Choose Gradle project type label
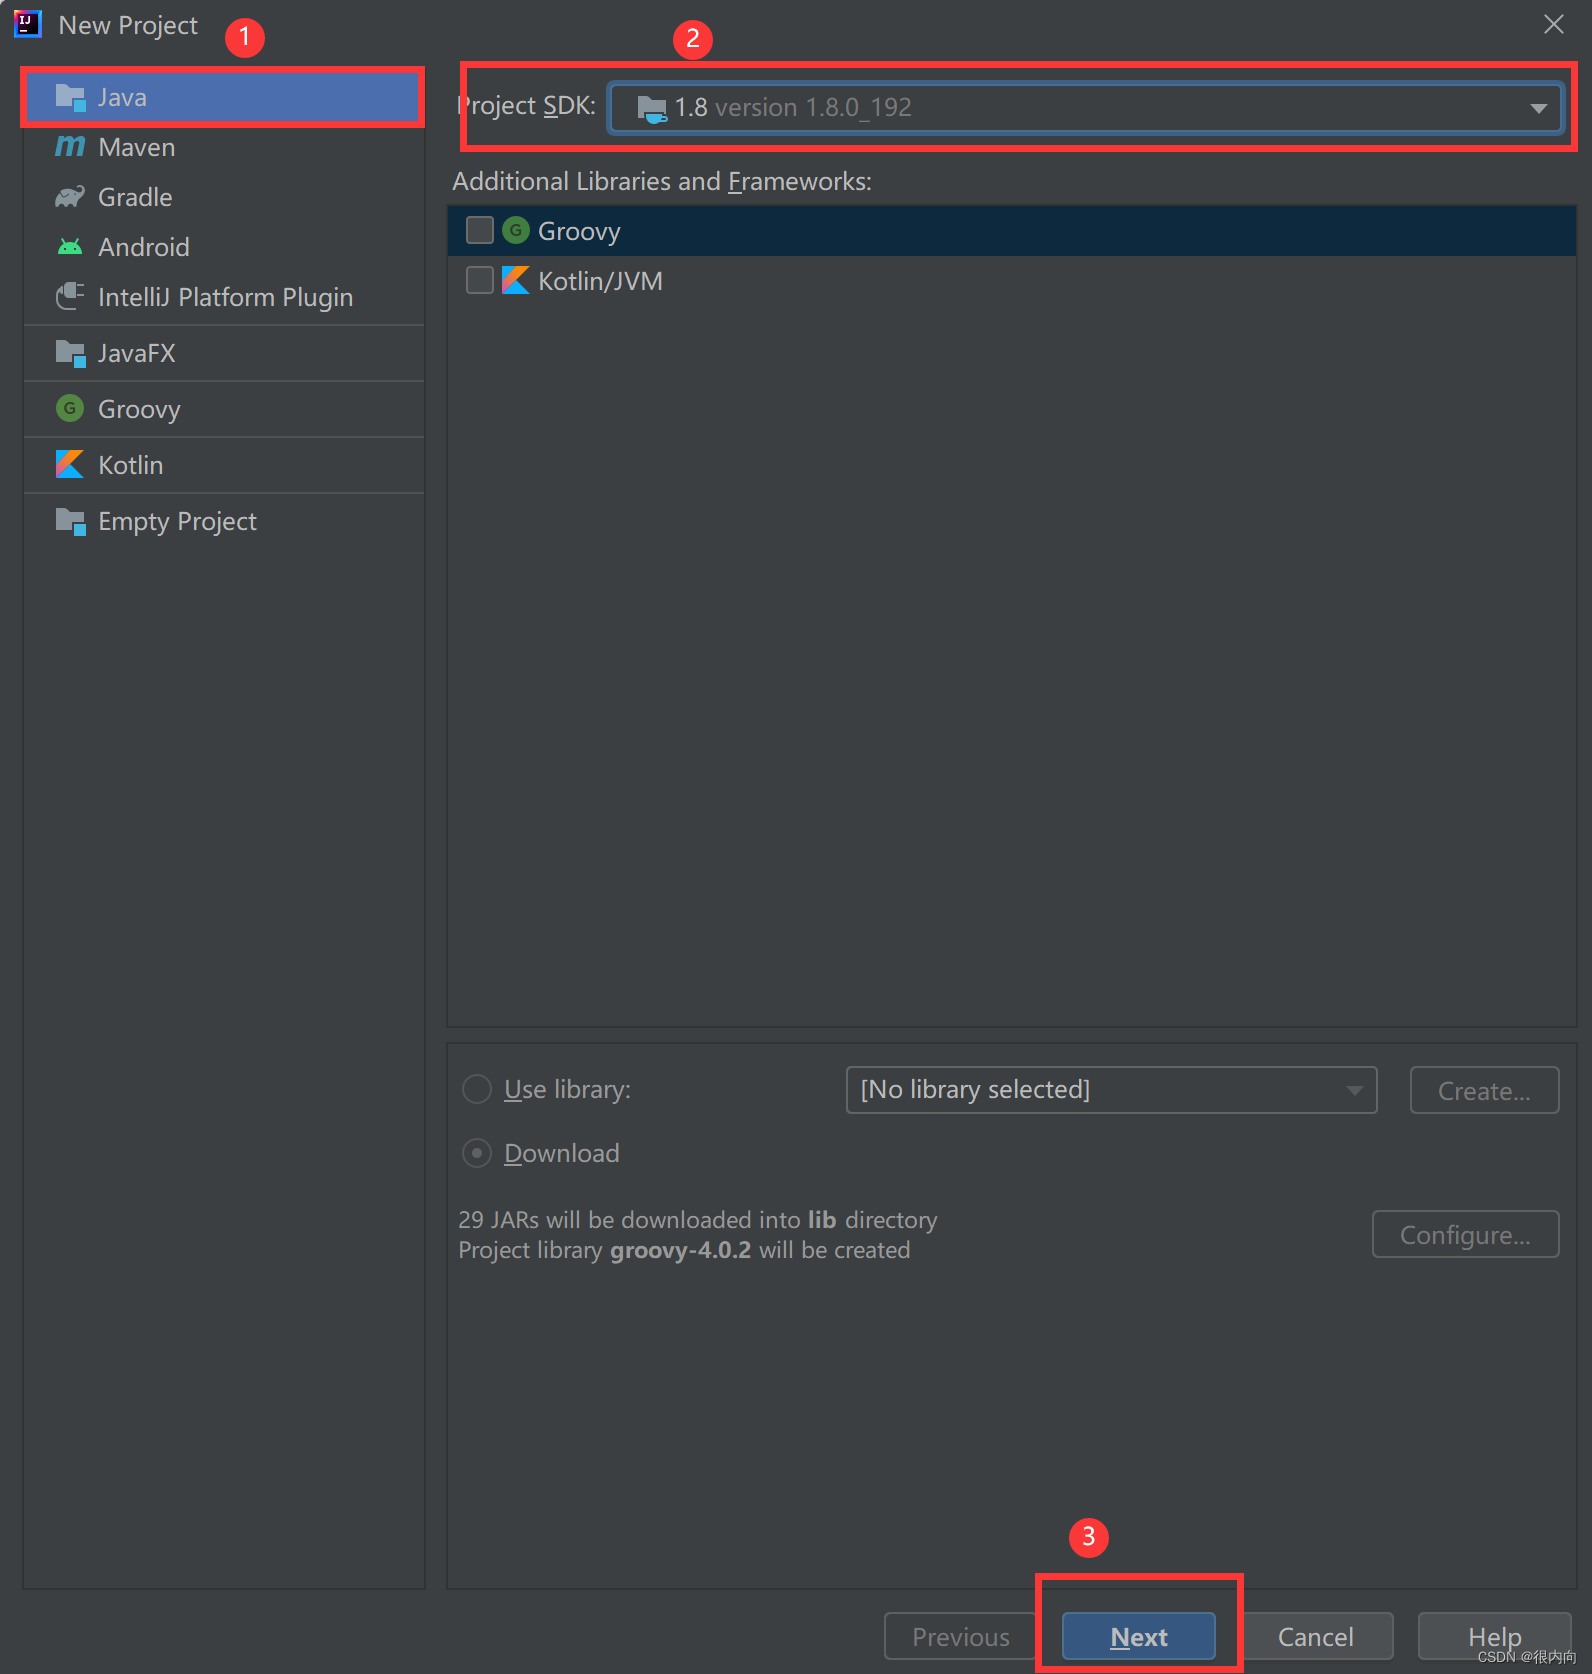 pyautogui.click(x=135, y=197)
